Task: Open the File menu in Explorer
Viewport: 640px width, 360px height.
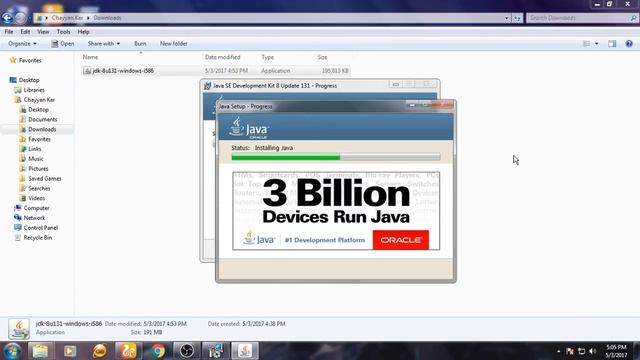Action: tap(9, 32)
